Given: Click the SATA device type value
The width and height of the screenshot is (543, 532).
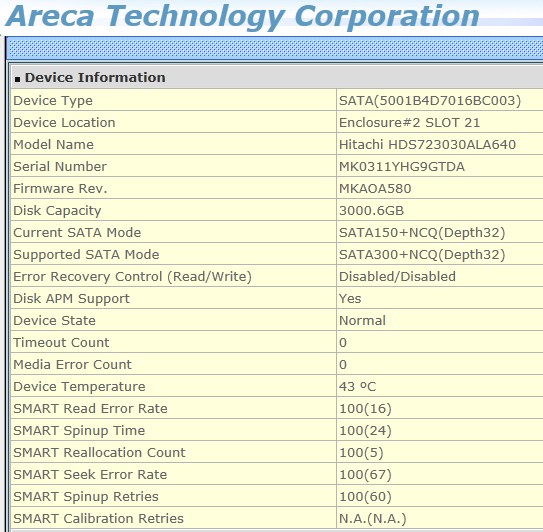Looking at the screenshot, I should (430, 101).
